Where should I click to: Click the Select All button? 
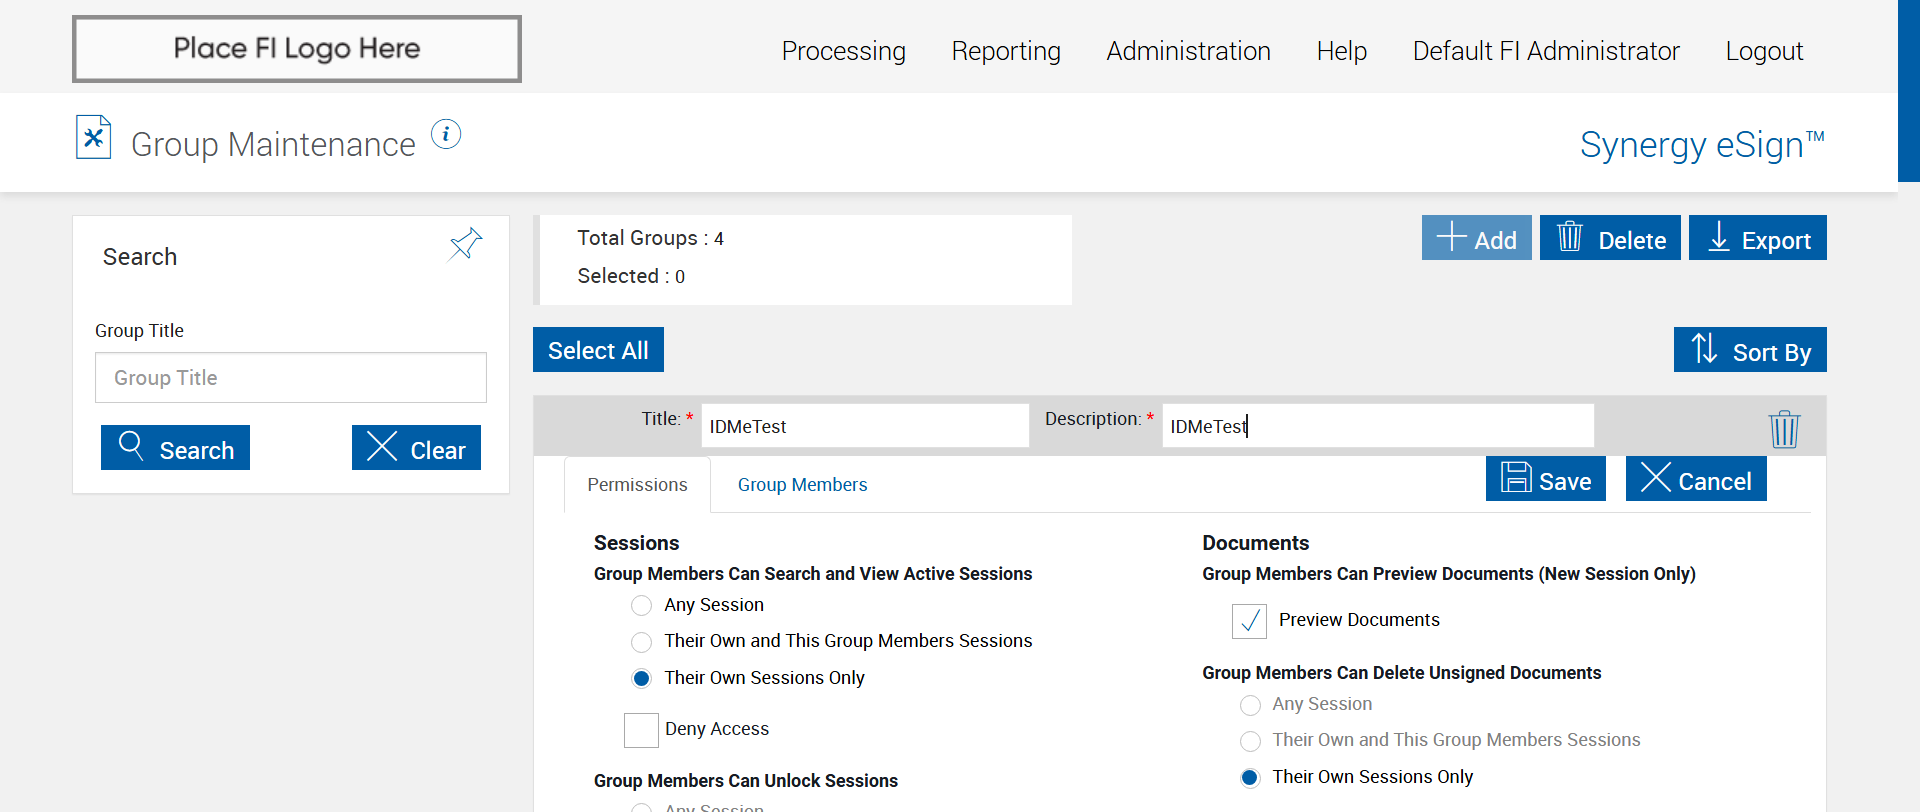[598, 350]
